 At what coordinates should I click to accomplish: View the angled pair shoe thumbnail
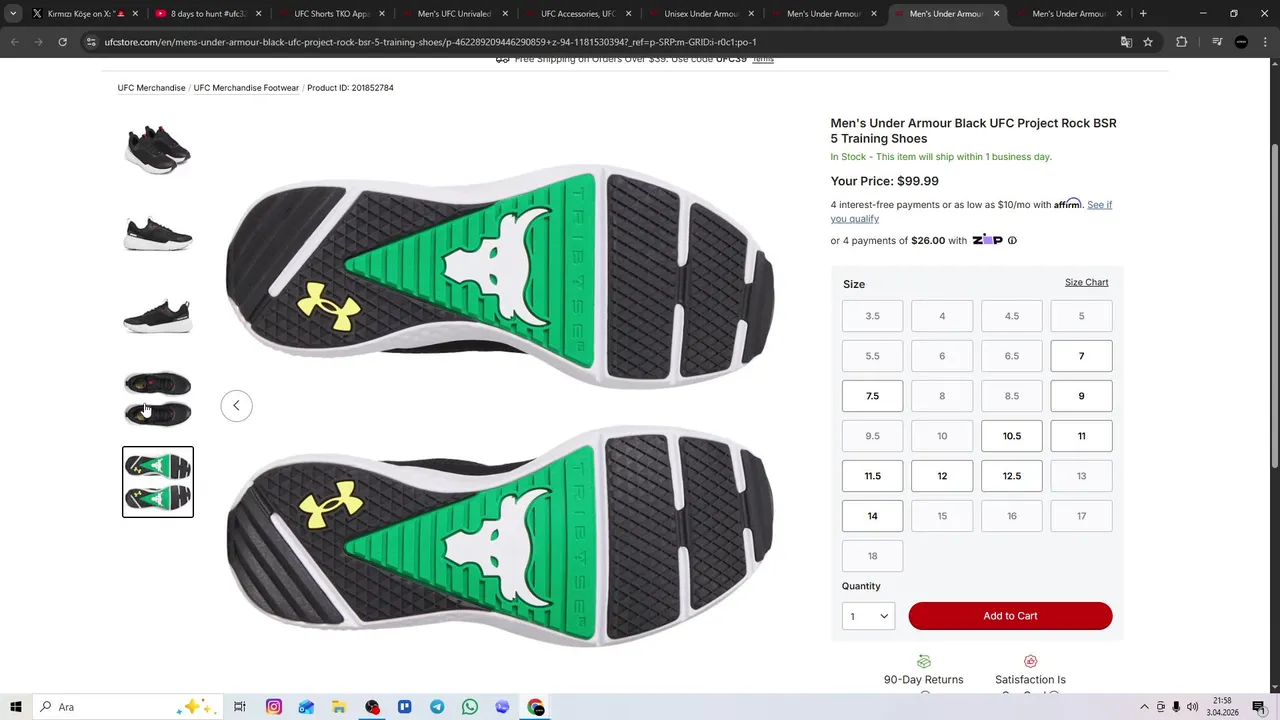point(158,150)
